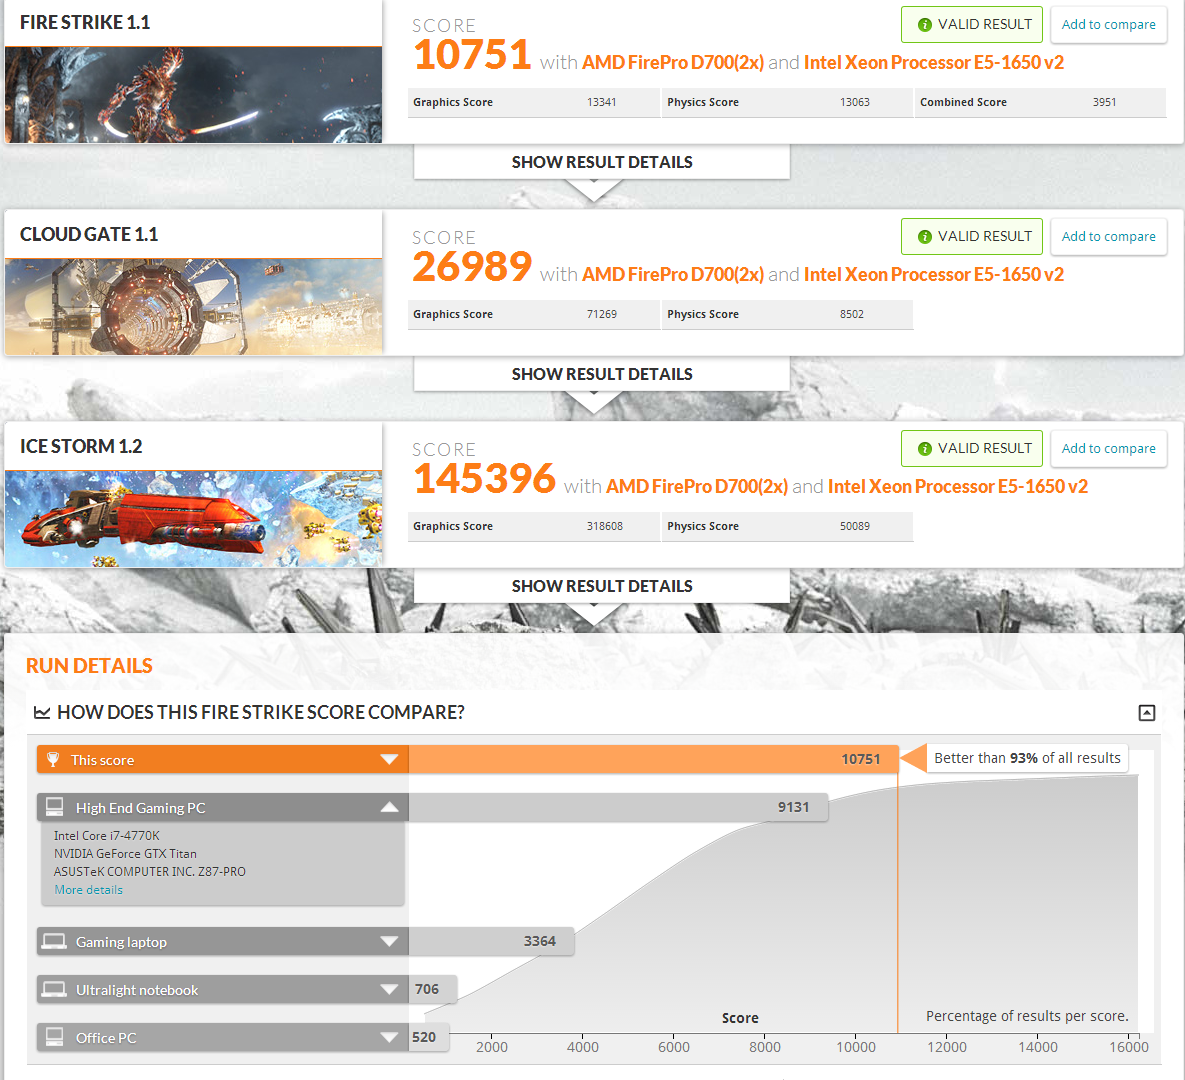The height and width of the screenshot is (1080, 1185).
Task: Click Ice Storm Valid Result info icon
Action: click(924, 449)
